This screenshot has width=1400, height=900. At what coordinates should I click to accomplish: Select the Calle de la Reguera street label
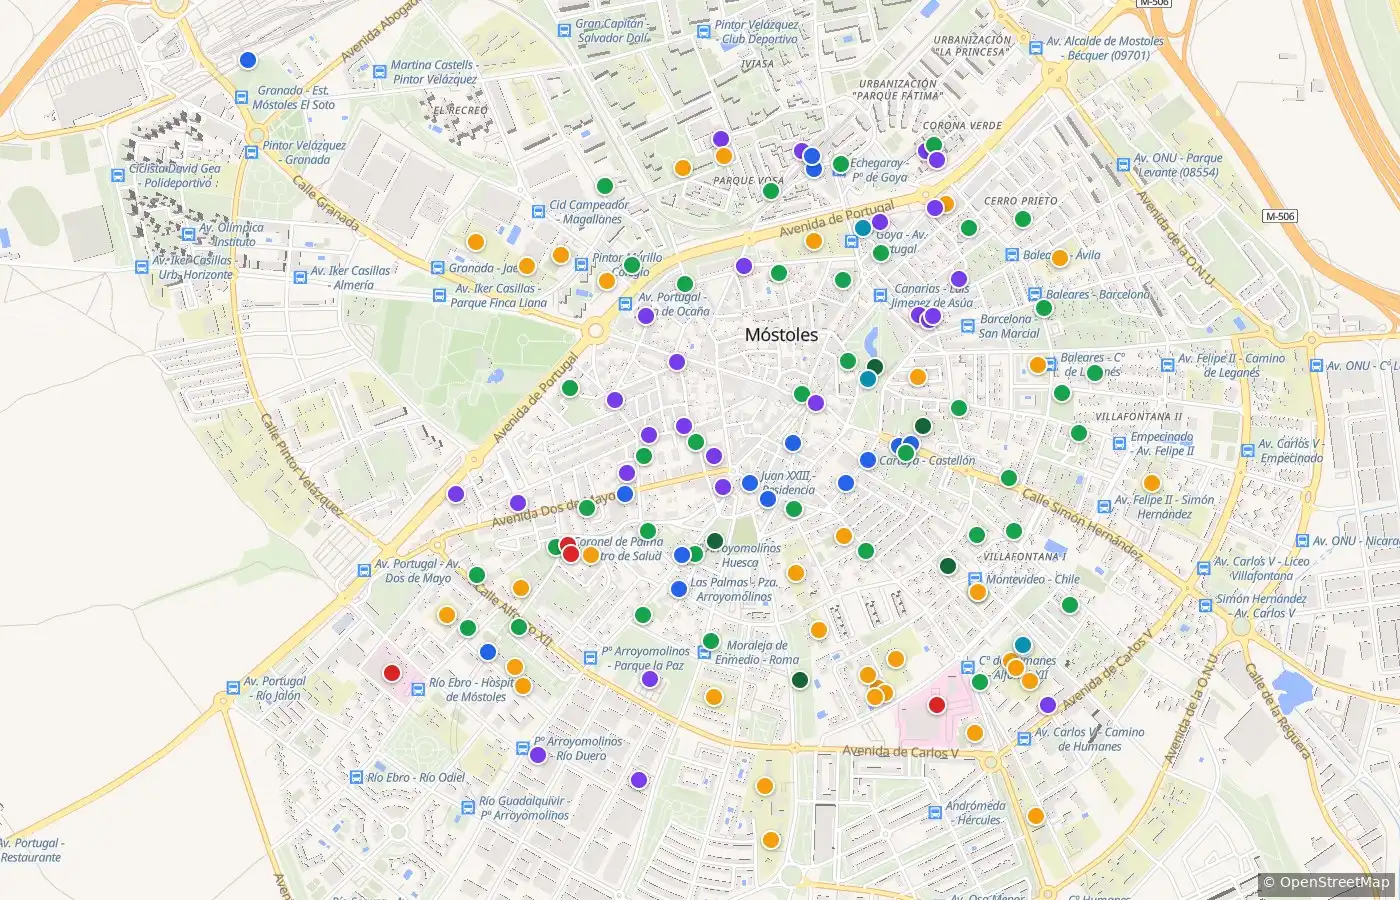1275,711
